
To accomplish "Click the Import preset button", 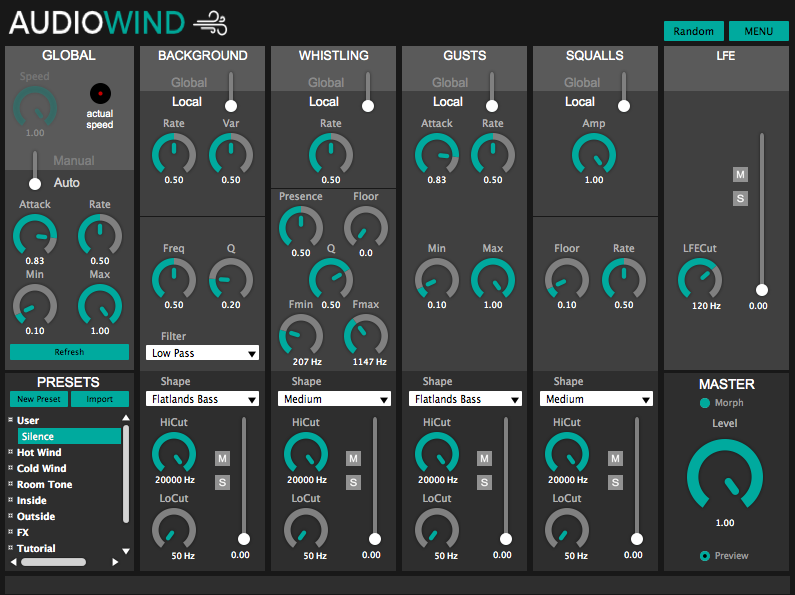I will (100, 399).
